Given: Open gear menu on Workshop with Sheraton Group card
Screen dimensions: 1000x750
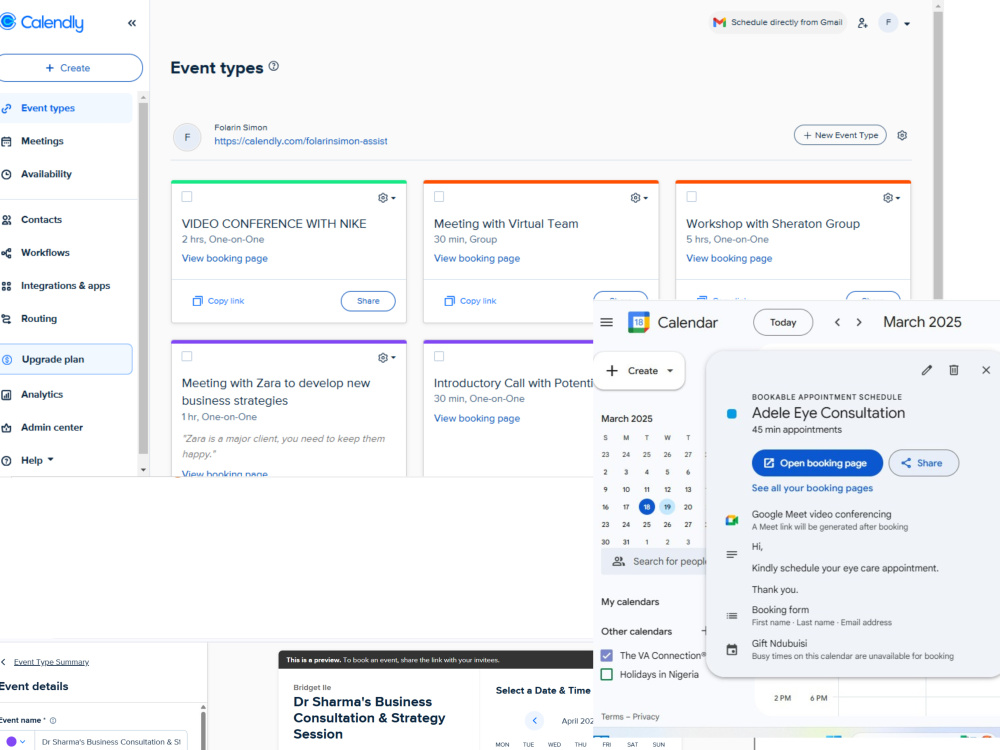Looking at the screenshot, I should [x=891, y=198].
